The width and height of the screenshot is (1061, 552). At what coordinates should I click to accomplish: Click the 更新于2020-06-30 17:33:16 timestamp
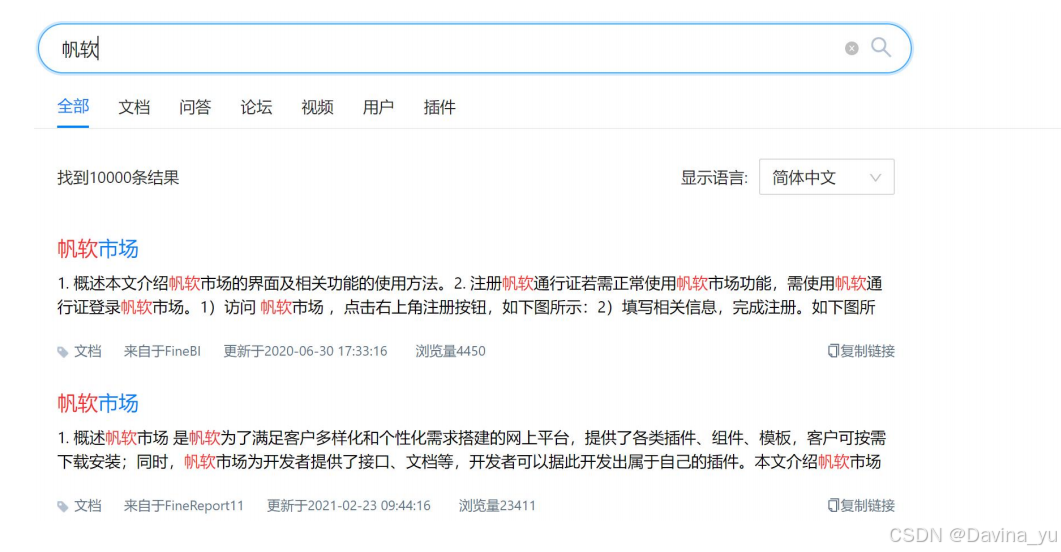click(x=305, y=351)
